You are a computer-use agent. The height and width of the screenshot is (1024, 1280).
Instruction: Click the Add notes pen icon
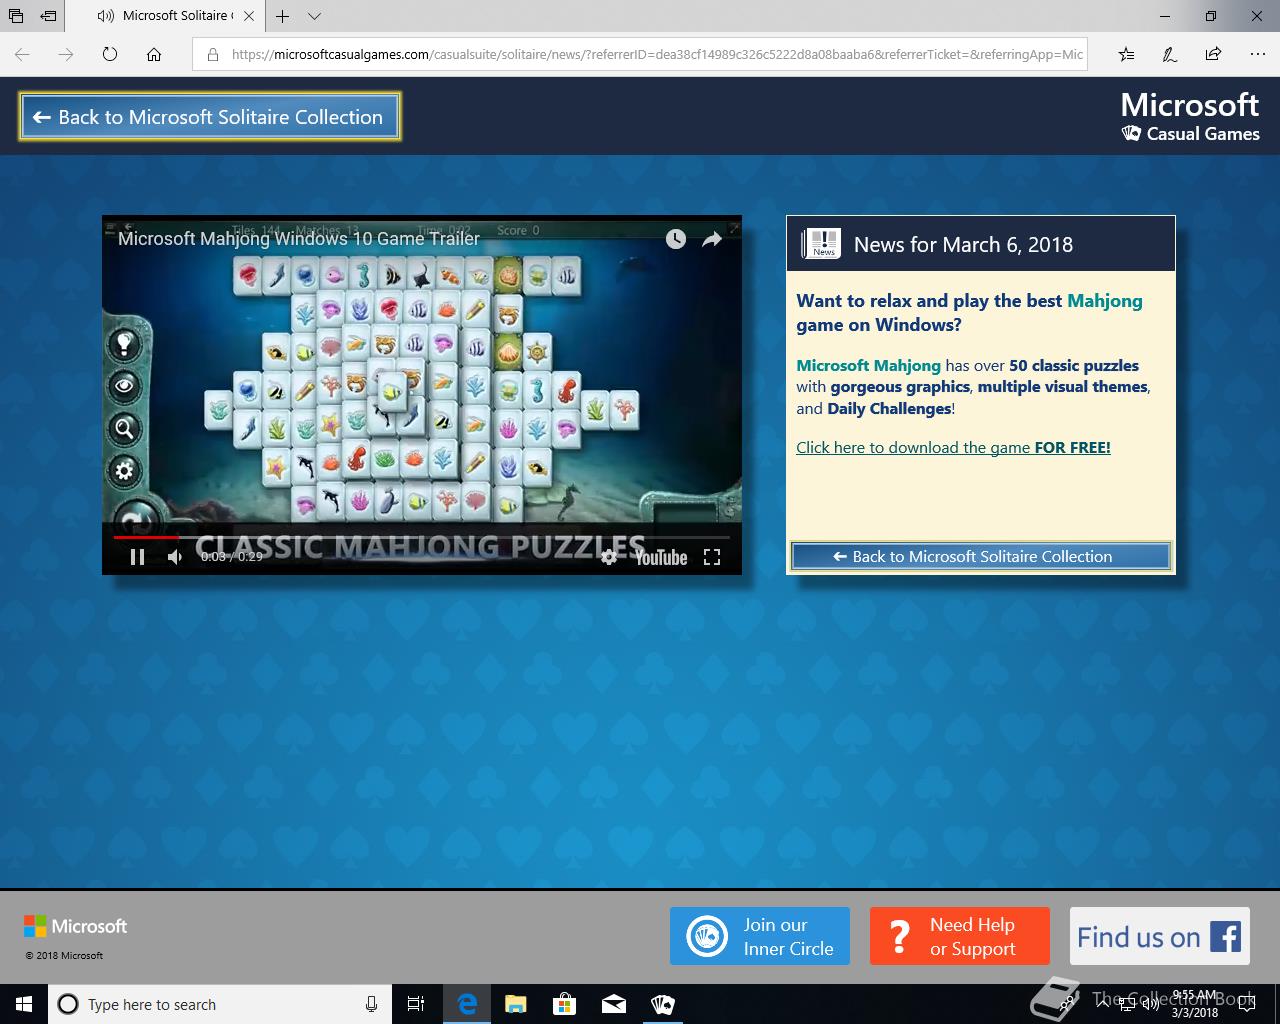[1169, 54]
